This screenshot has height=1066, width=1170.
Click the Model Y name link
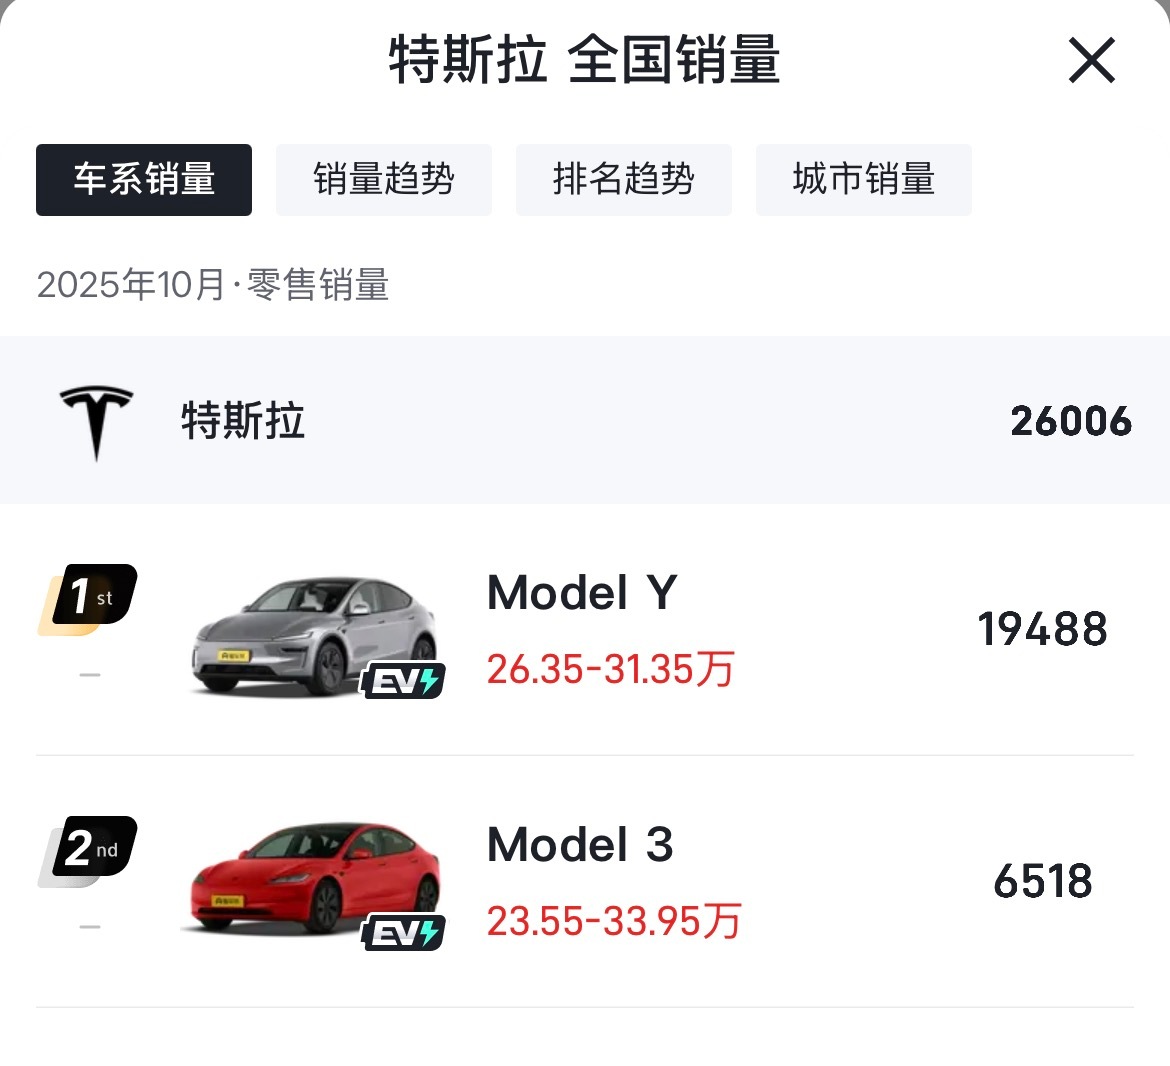pos(582,593)
